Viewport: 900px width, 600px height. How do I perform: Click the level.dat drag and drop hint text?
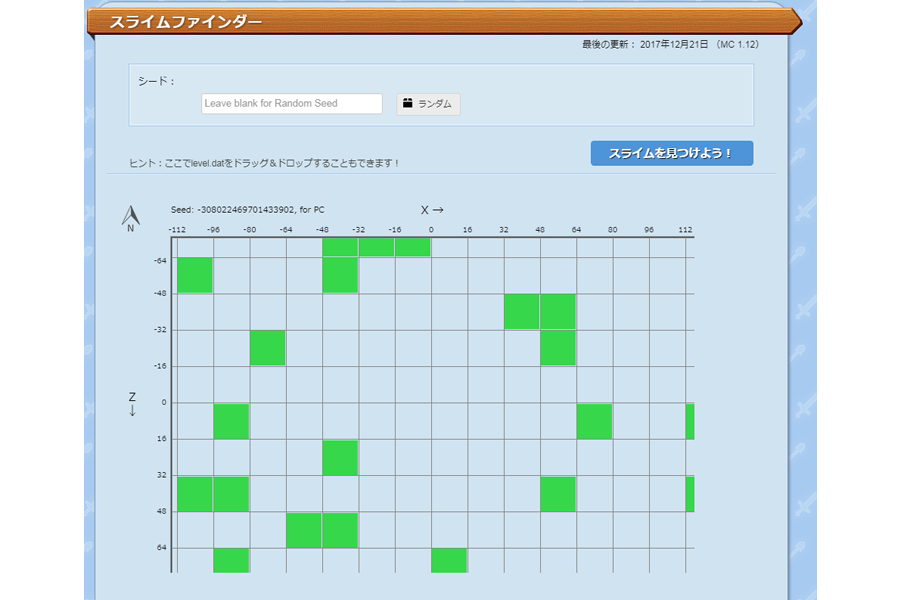(x=264, y=163)
